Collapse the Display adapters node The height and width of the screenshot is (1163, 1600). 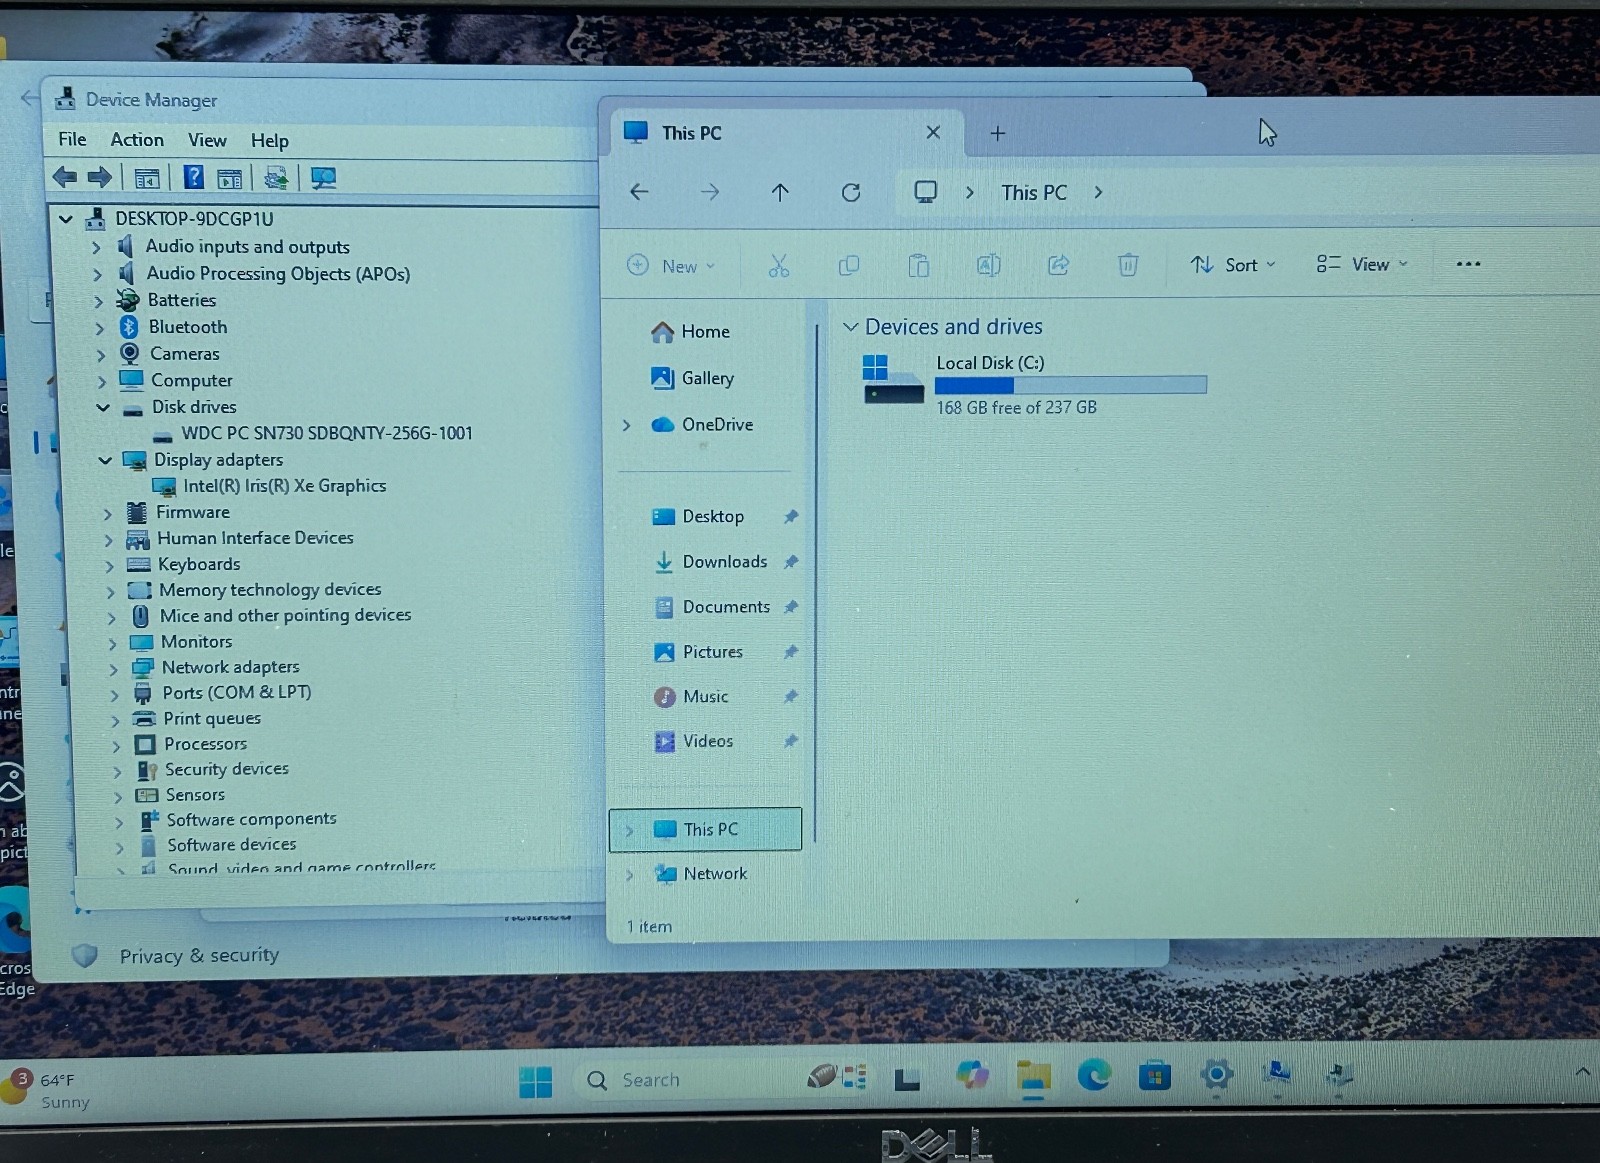[105, 460]
